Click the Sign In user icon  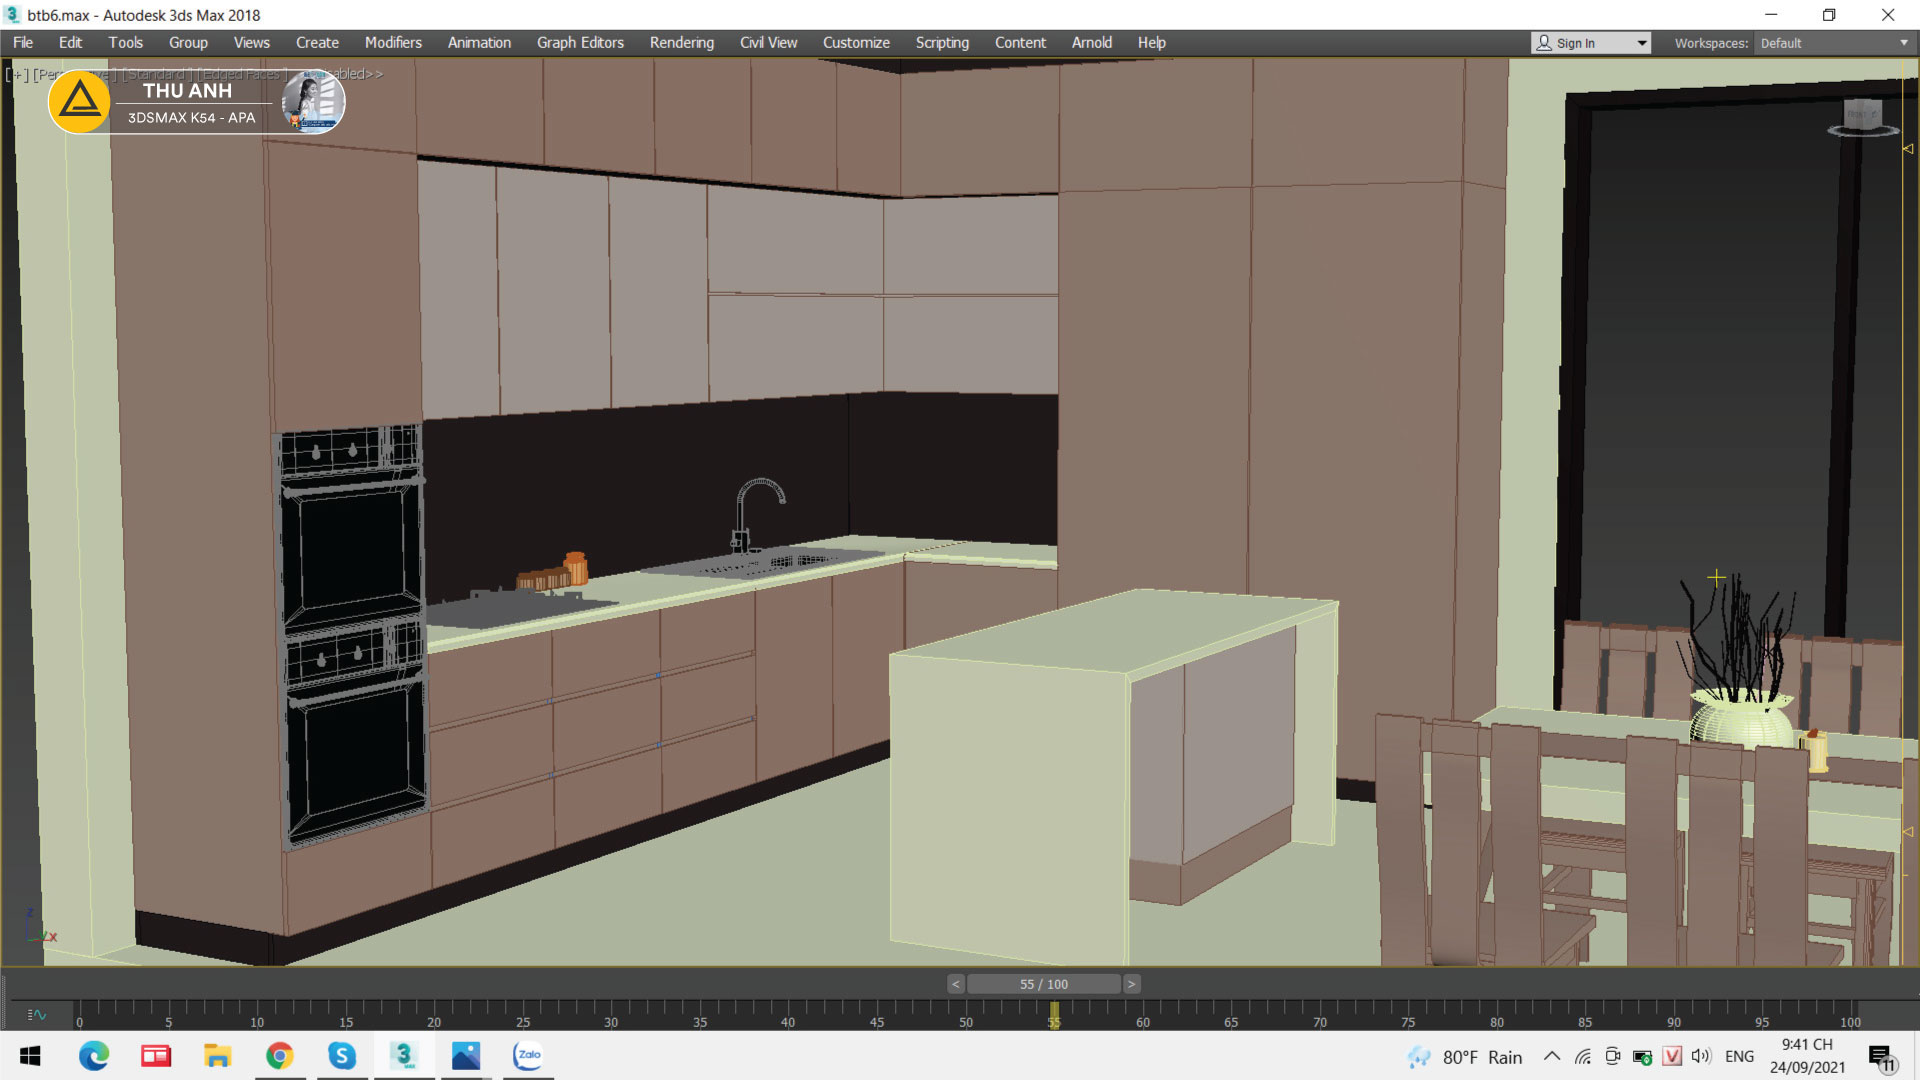click(x=1545, y=43)
